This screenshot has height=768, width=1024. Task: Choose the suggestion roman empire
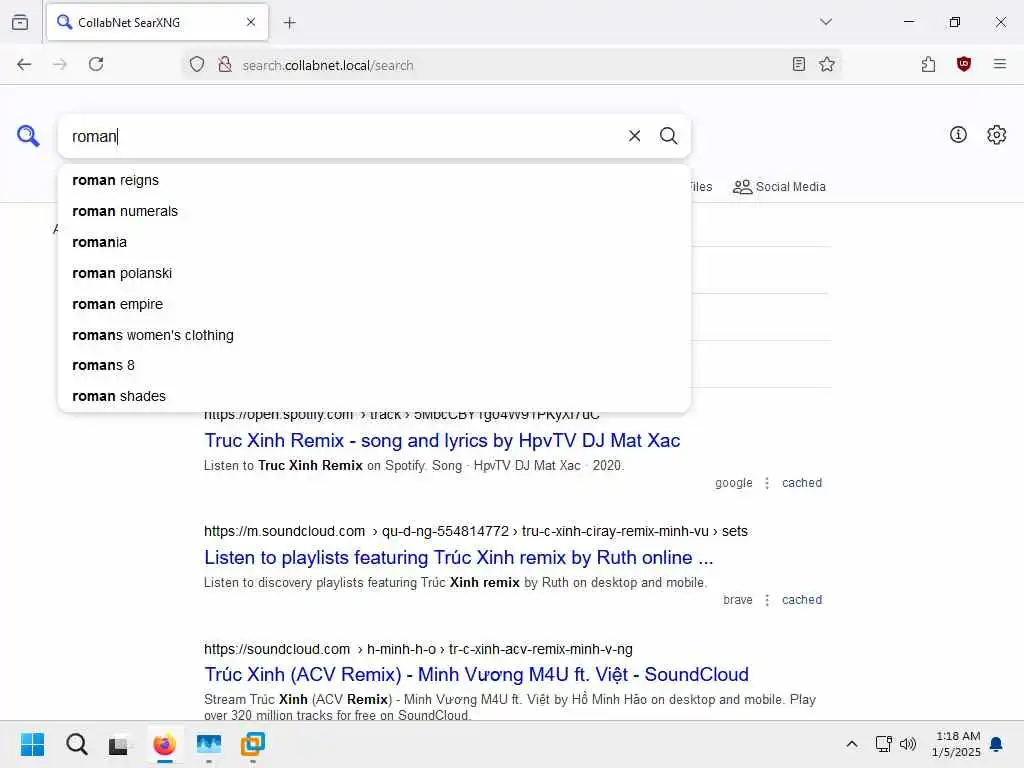[x=374, y=304]
